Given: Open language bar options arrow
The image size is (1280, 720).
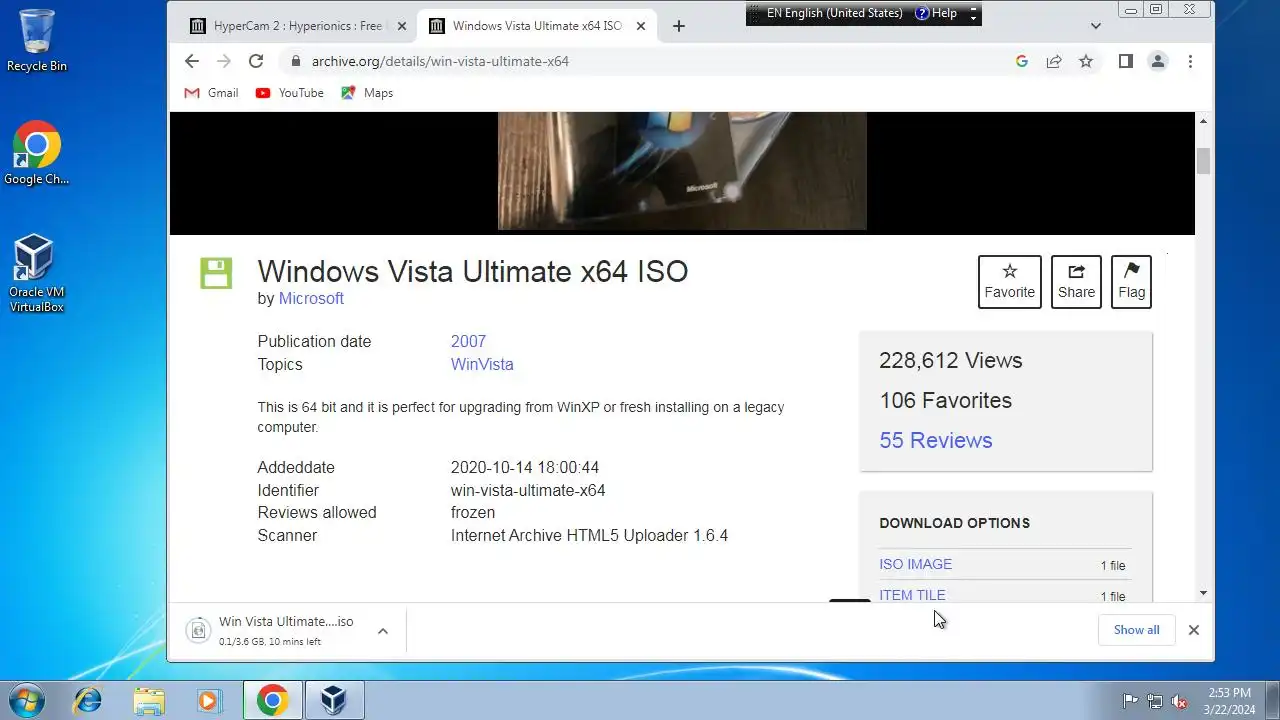Looking at the screenshot, I should [x=974, y=18].
